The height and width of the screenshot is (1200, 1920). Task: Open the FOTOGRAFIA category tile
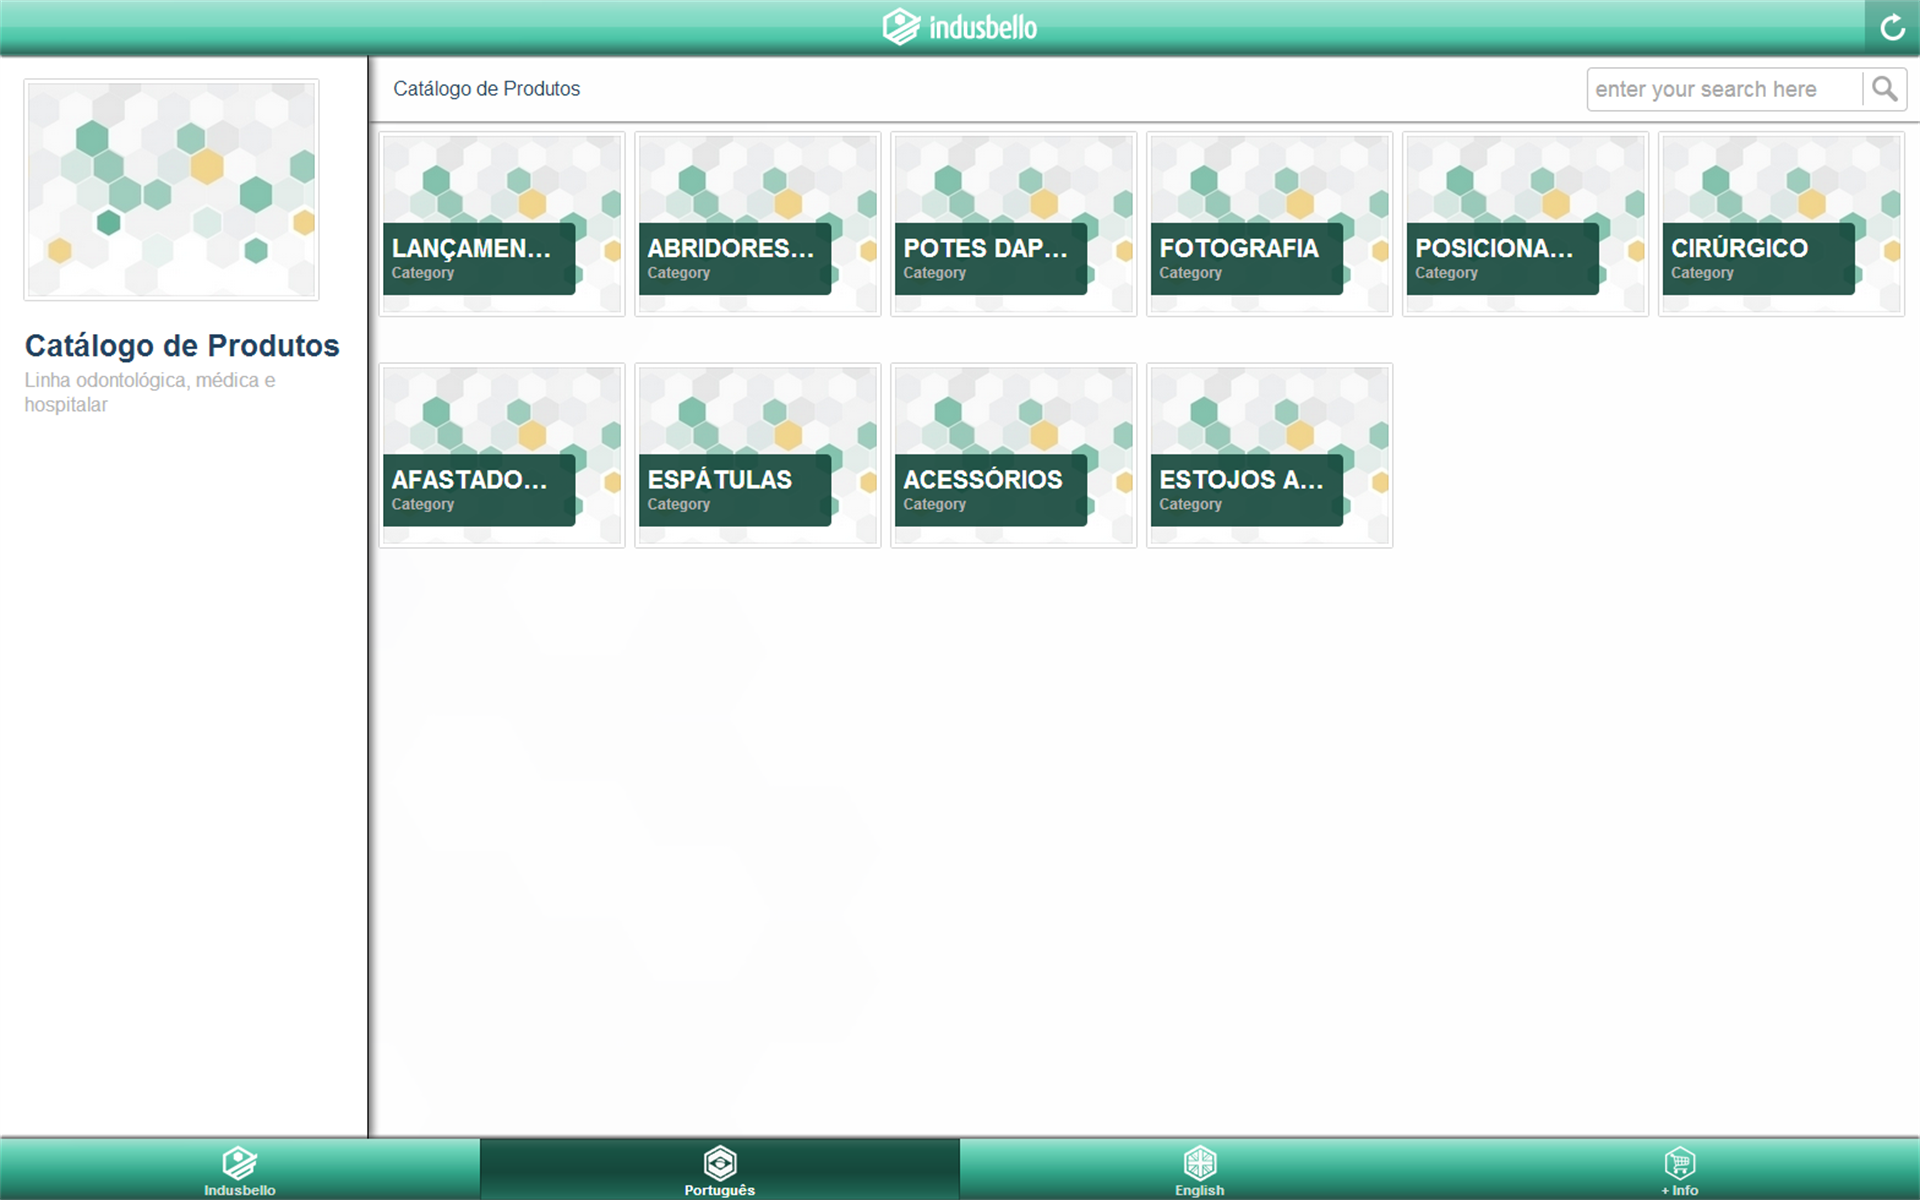click(x=1270, y=224)
